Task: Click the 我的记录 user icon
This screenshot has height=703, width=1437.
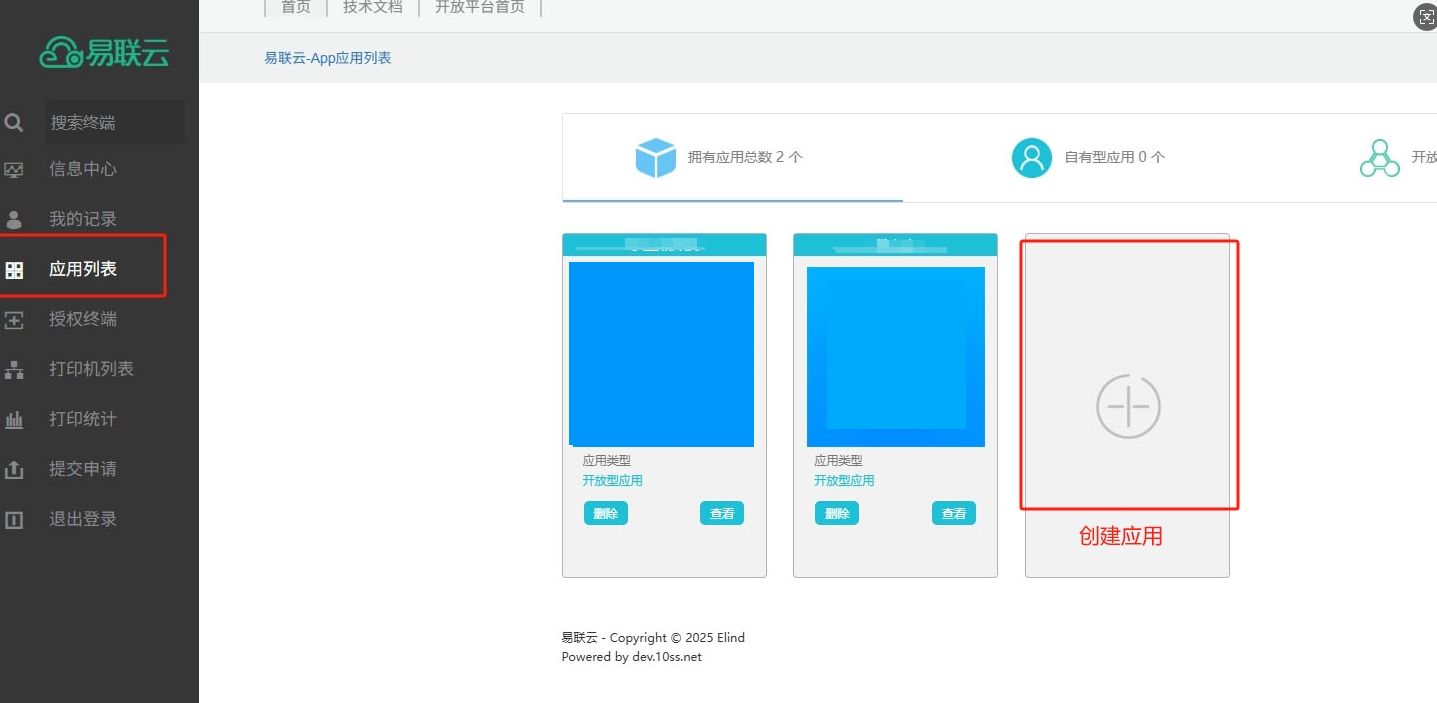Action: [x=14, y=219]
